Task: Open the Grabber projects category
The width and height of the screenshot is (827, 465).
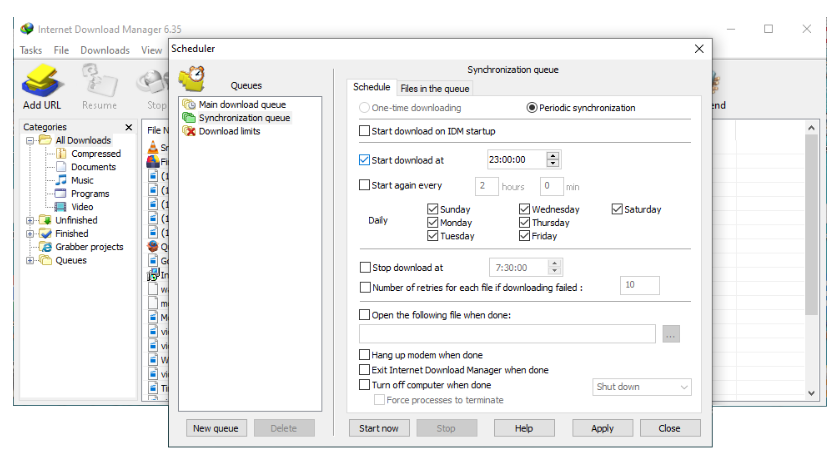Action: tap(89, 246)
